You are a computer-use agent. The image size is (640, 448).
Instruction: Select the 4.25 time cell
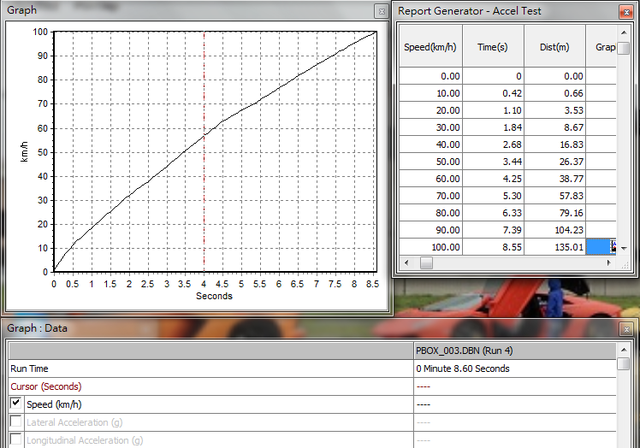tap(493, 179)
